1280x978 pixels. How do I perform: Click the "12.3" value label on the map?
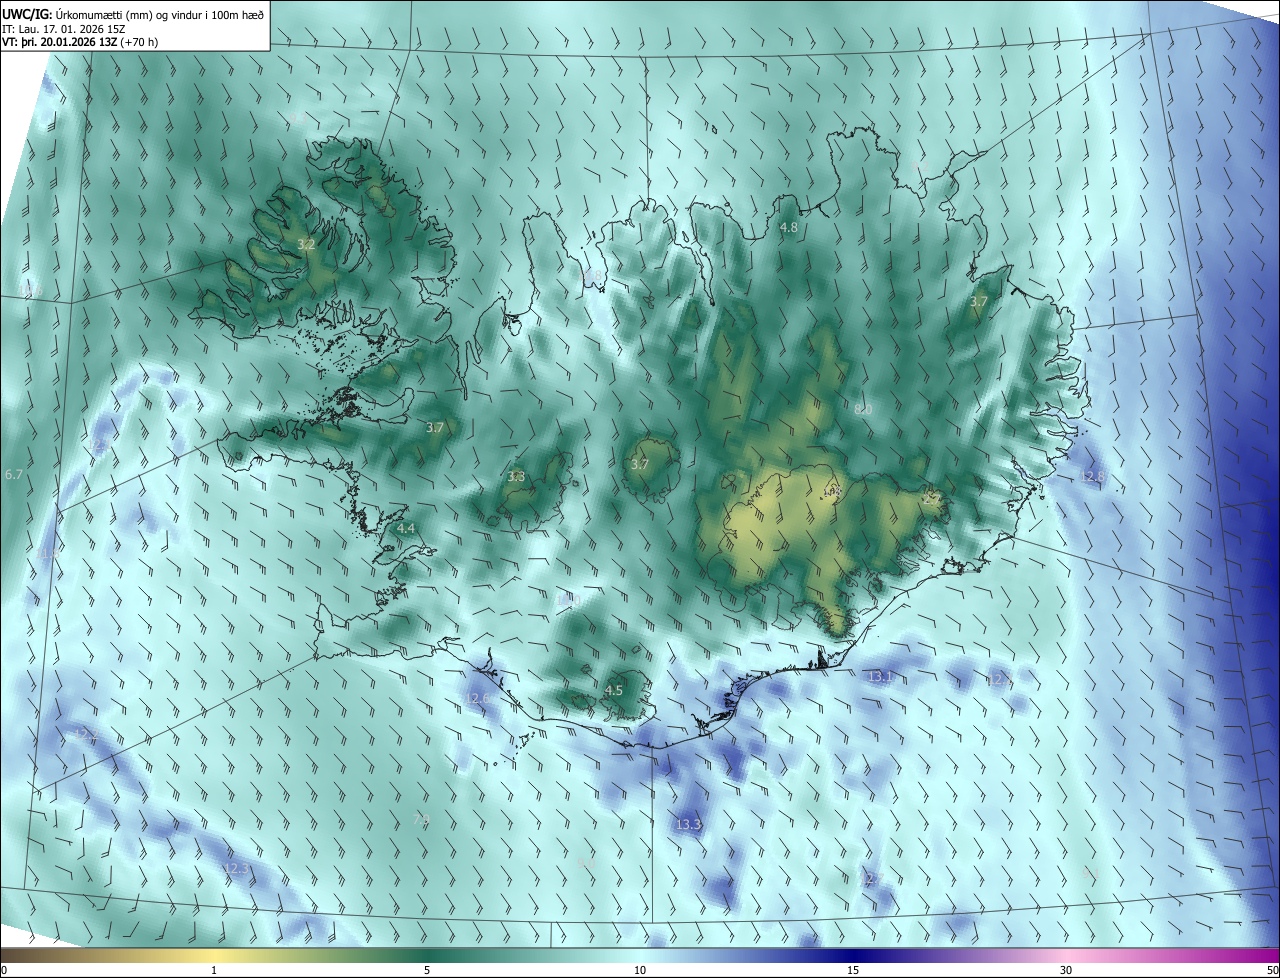[x=236, y=868]
